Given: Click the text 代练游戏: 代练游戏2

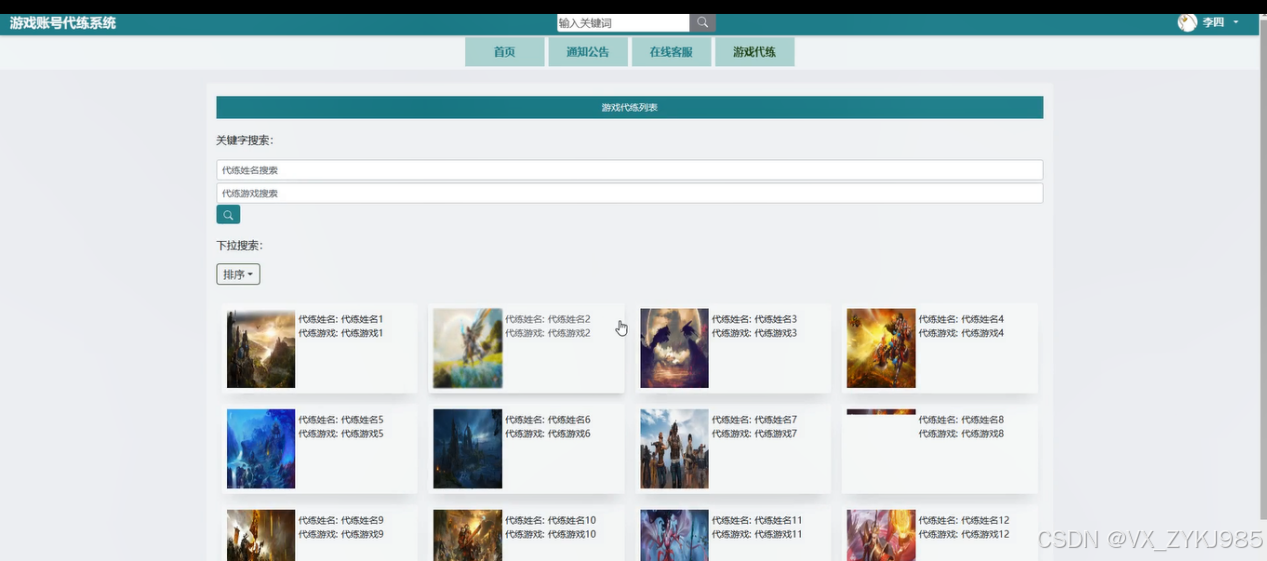Looking at the screenshot, I should [548, 333].
